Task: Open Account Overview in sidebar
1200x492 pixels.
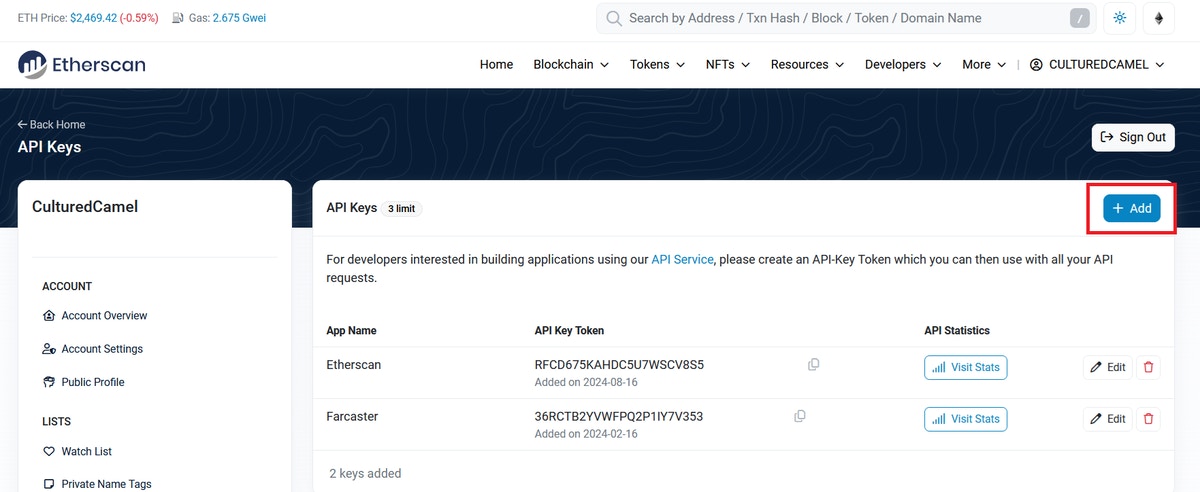Action: (95, 316)
